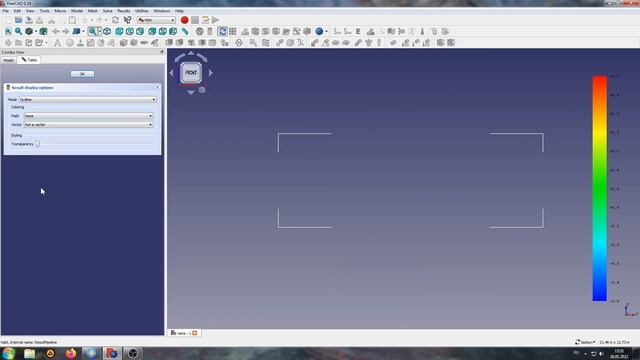The image size is (640, 360).
Task: Open the Field dropdown showing None
Action: pos(88,116)
